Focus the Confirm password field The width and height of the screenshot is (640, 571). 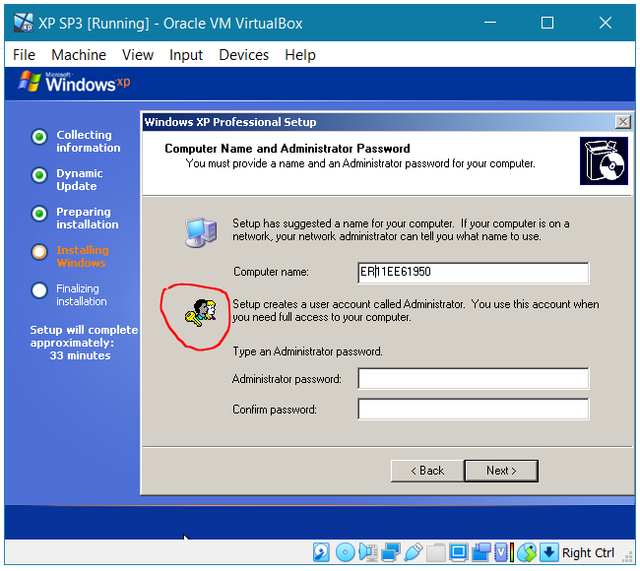pos(473,409)
